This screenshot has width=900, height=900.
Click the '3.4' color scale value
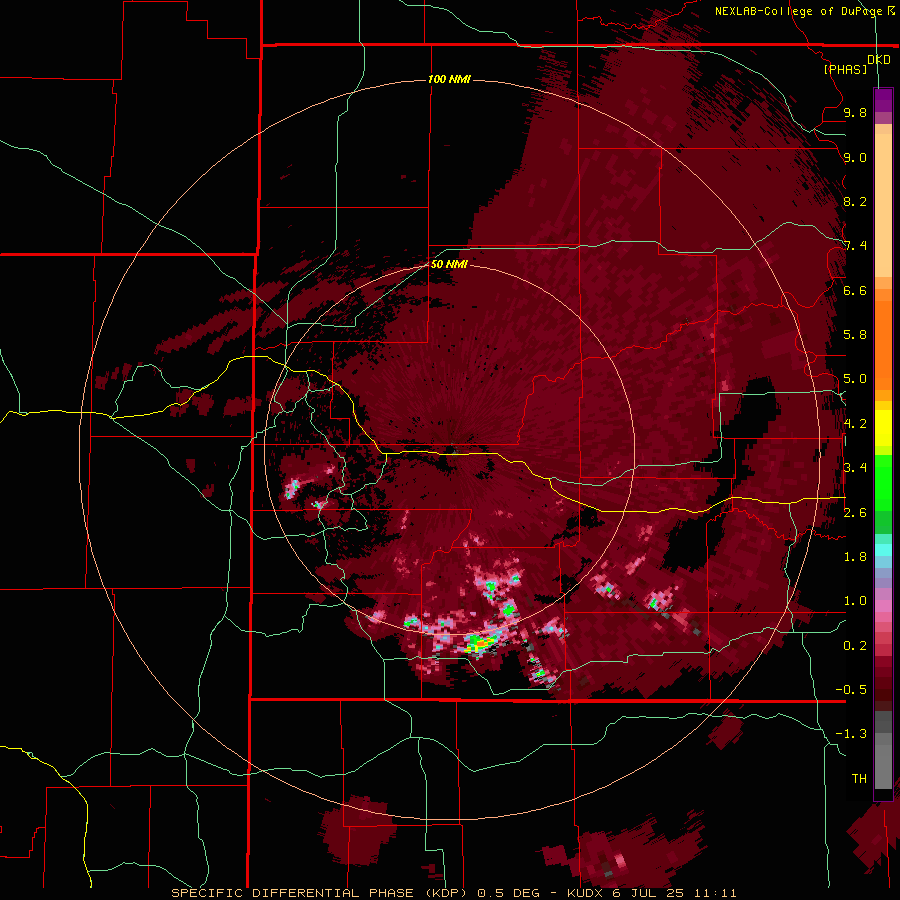(855, 467)
